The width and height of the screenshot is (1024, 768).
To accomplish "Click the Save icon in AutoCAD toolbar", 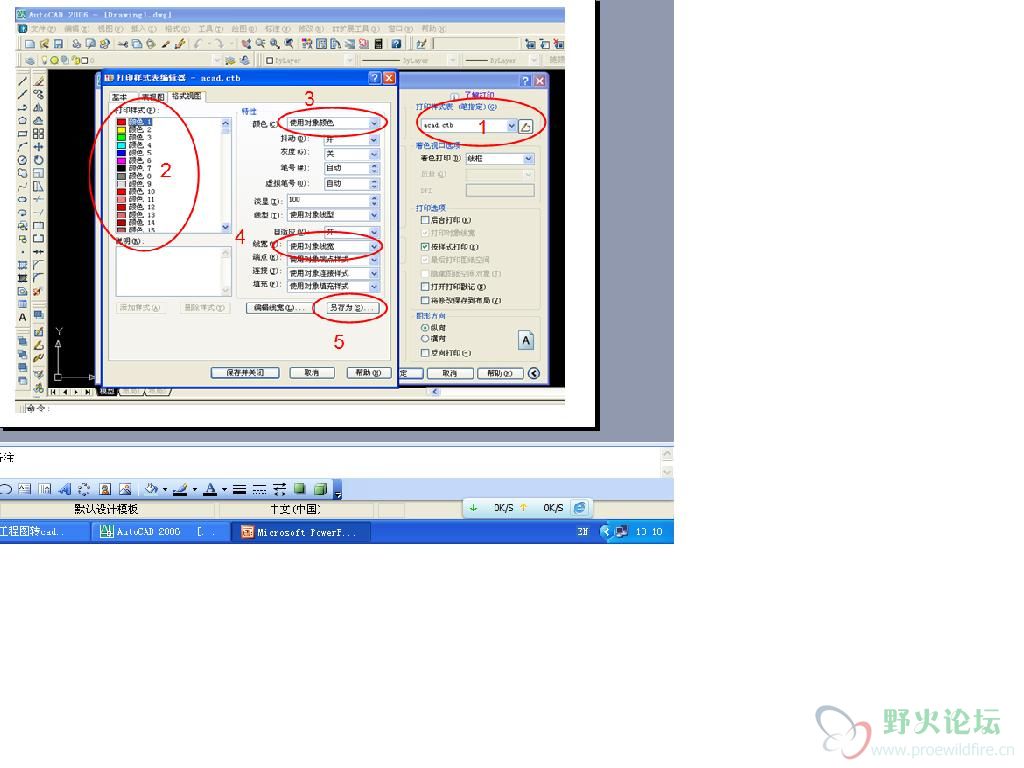I will click(x=58, y=44).
